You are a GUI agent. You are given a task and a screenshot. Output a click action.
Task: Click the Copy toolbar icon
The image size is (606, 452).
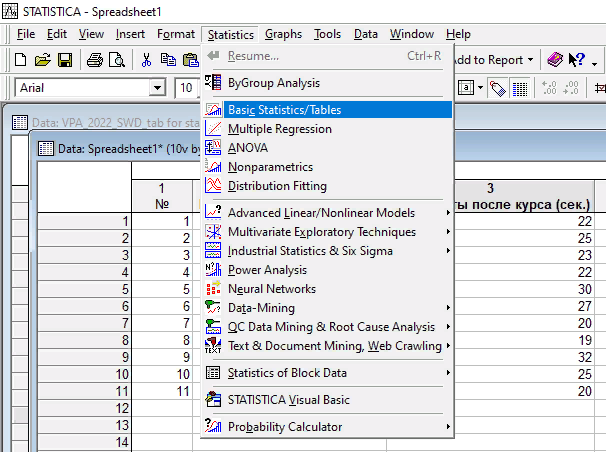pyautogui.click(x=168, y=60)
